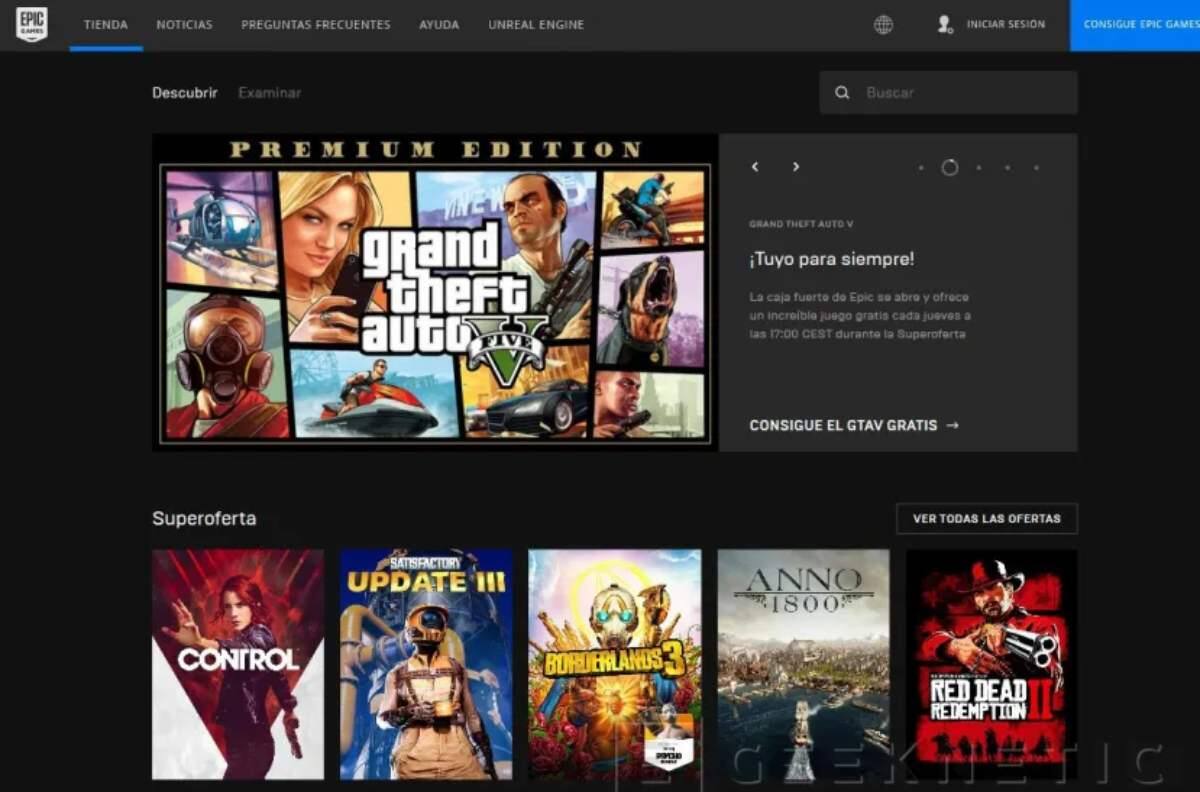Click the user account icon beside Iniciar Sesión

click(x=943, y=25)
